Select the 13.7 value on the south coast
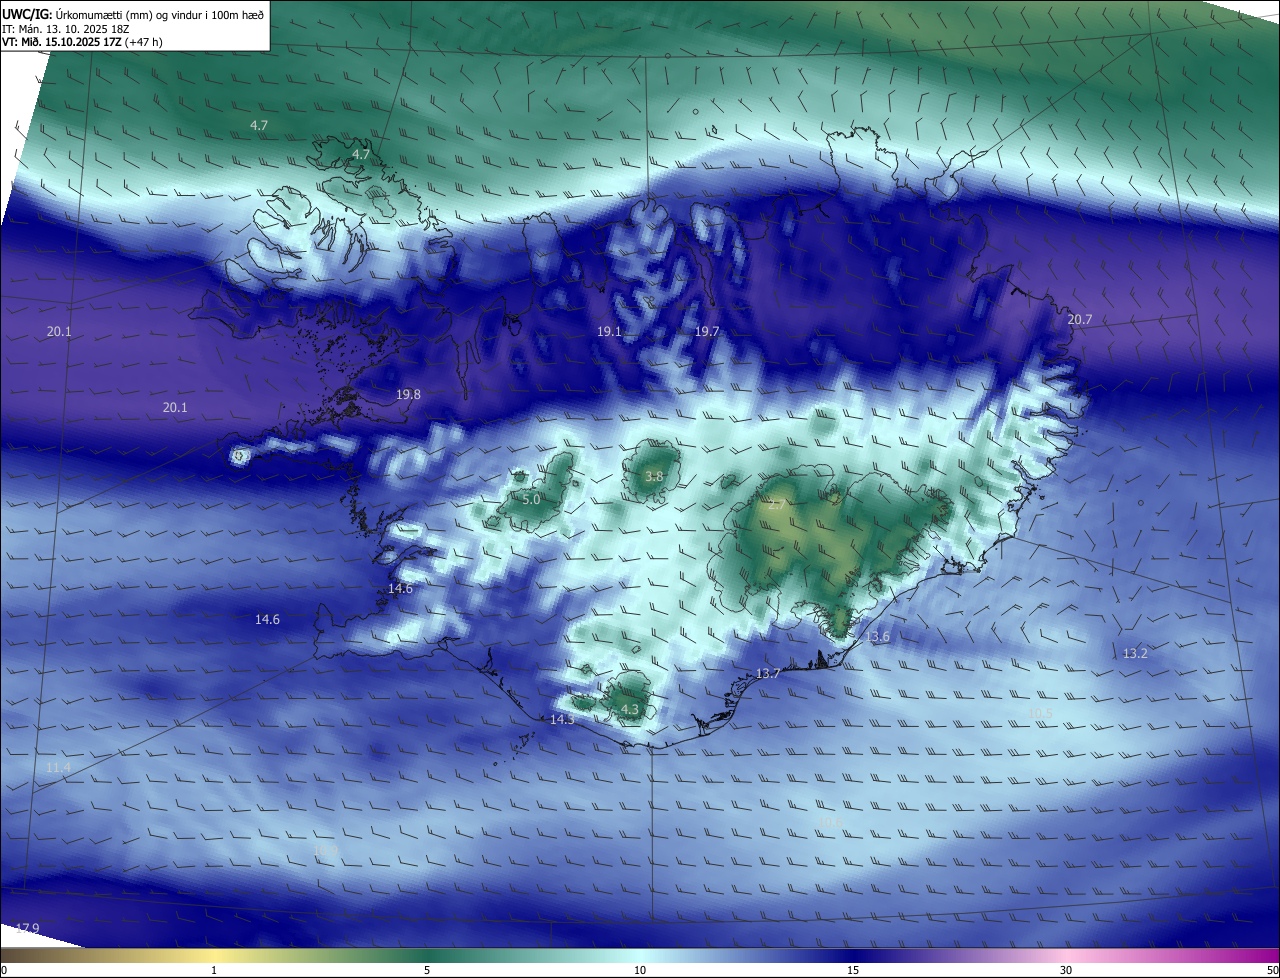1280x978 pixels. click(767, 674)
